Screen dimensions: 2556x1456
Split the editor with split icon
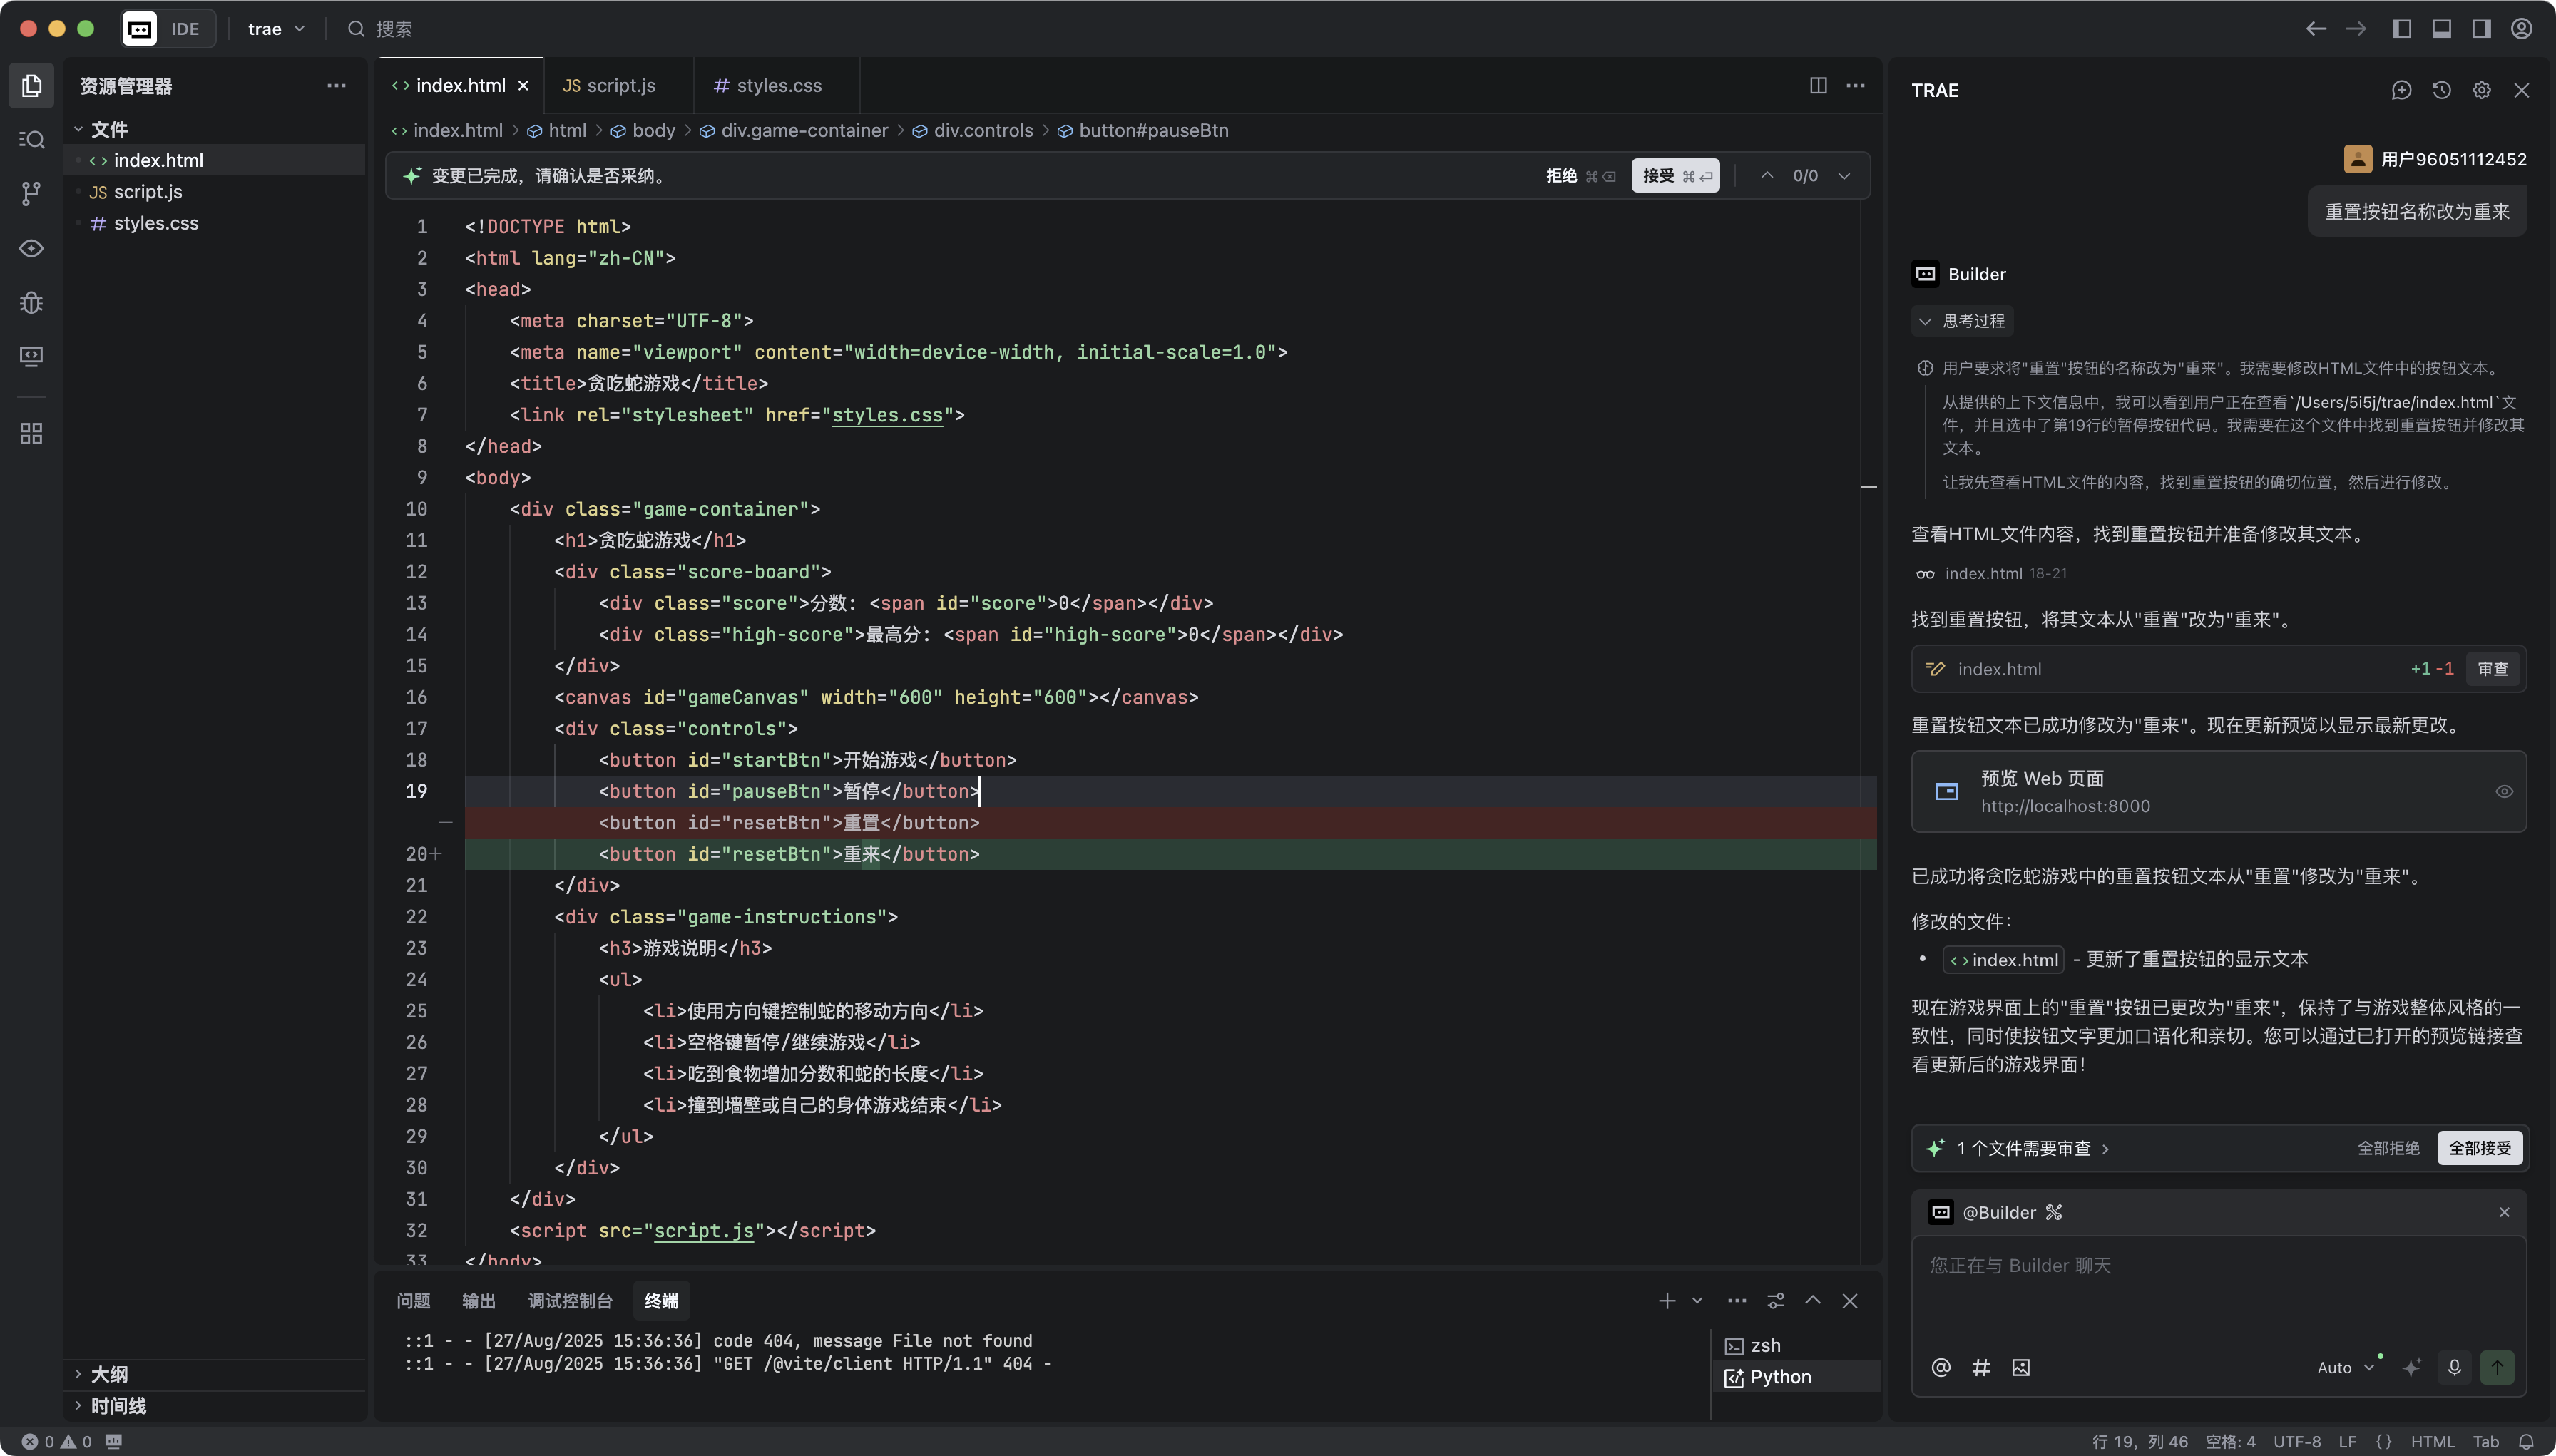(x=1818, y=85)
